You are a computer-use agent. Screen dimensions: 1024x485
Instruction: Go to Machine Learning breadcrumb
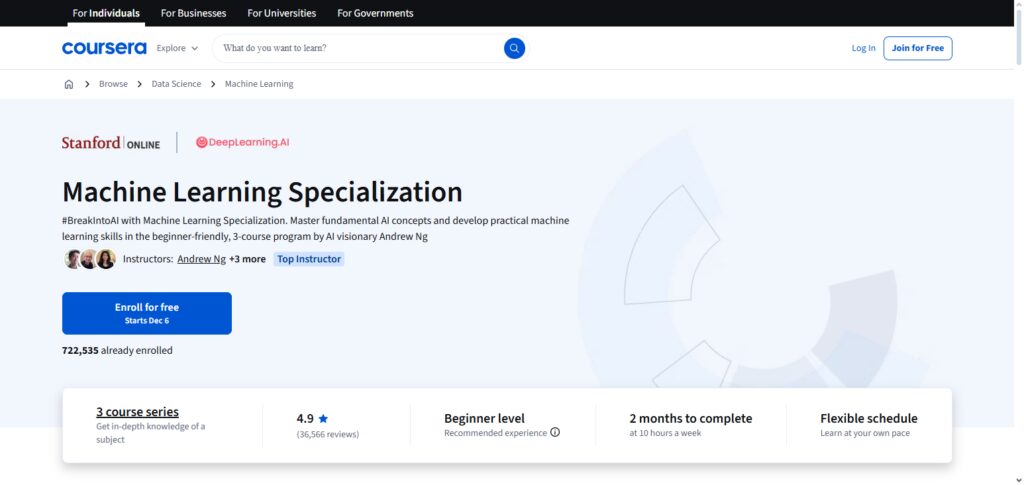(x=259, y=84)
